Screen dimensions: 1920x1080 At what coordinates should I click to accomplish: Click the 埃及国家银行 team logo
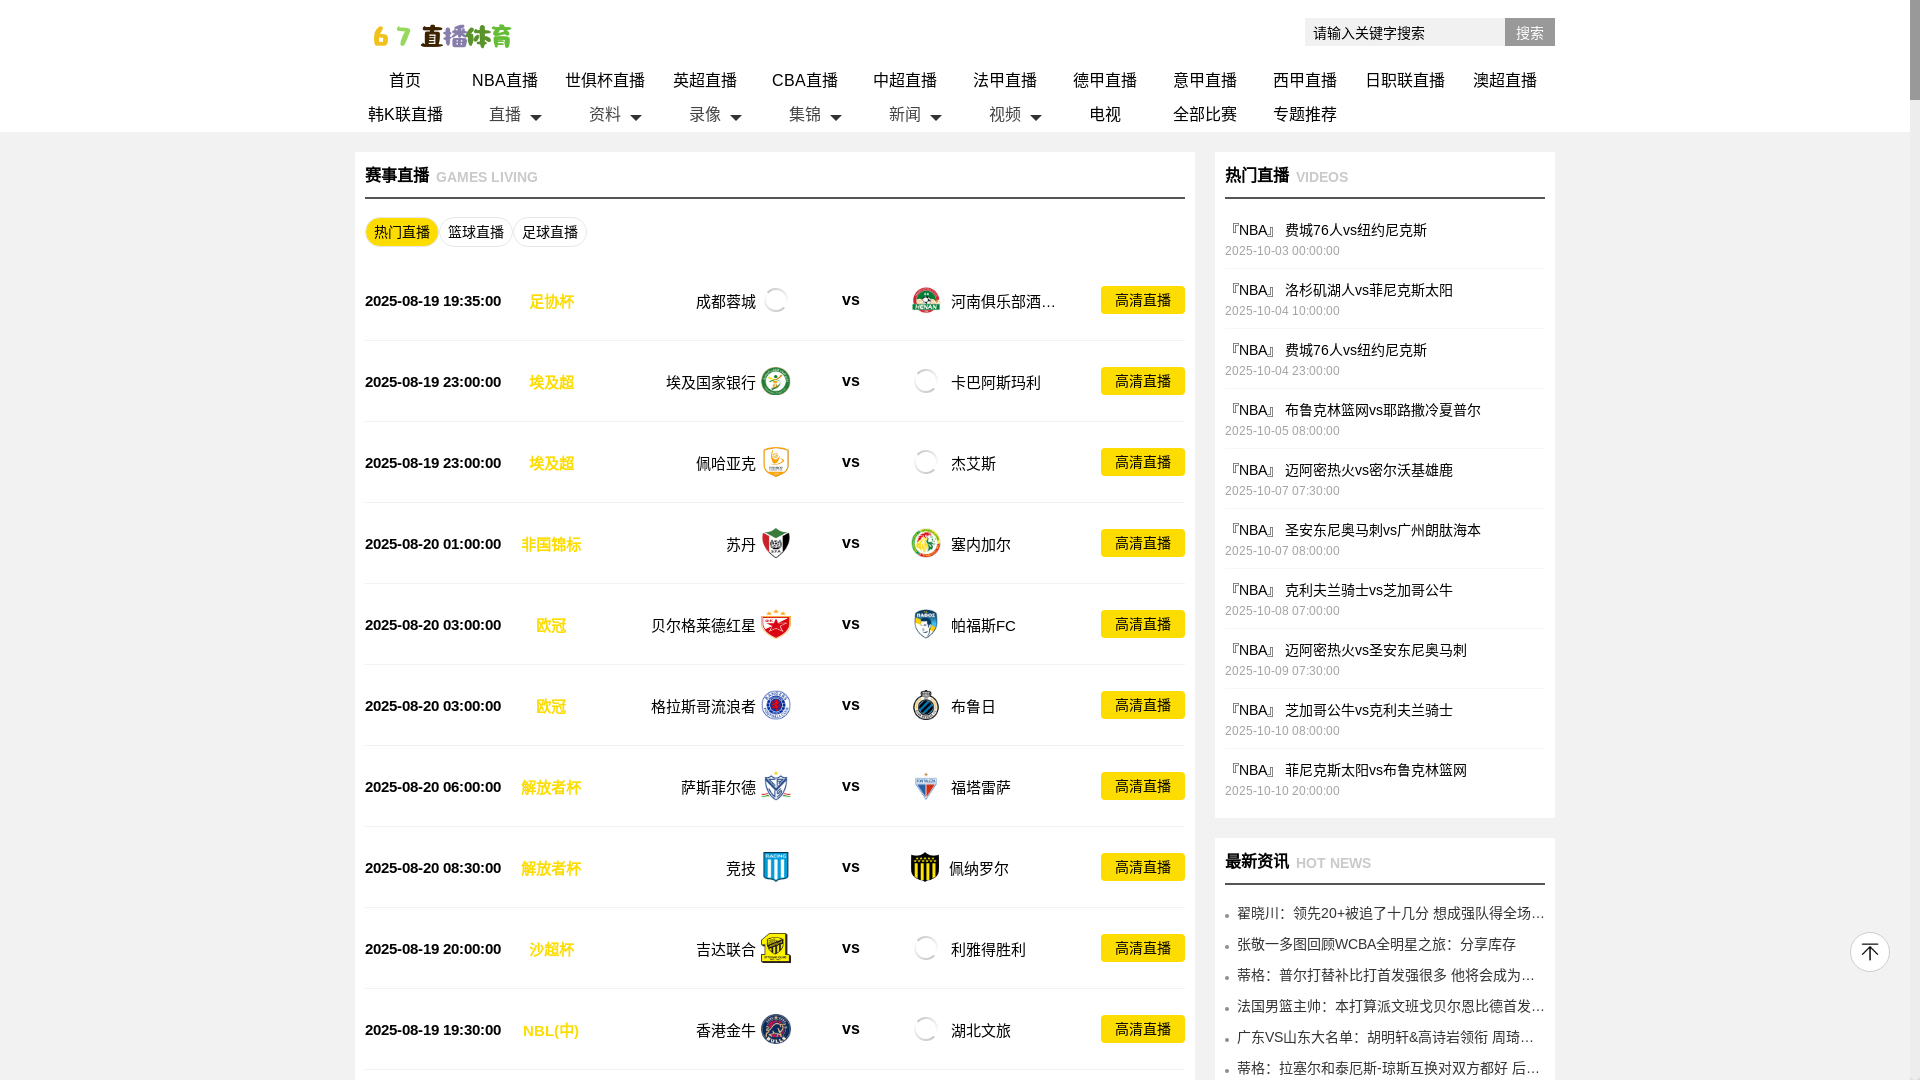point(776,381)
